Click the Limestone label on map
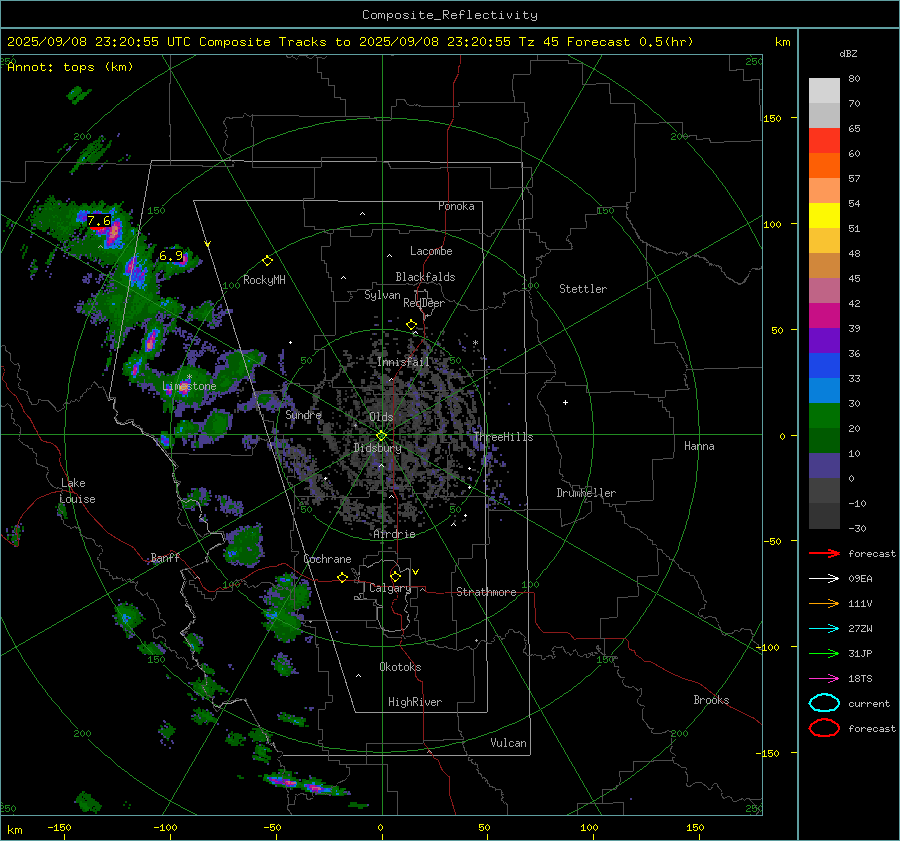This screenshot has height=841, width=900. [x=189, y=386]
